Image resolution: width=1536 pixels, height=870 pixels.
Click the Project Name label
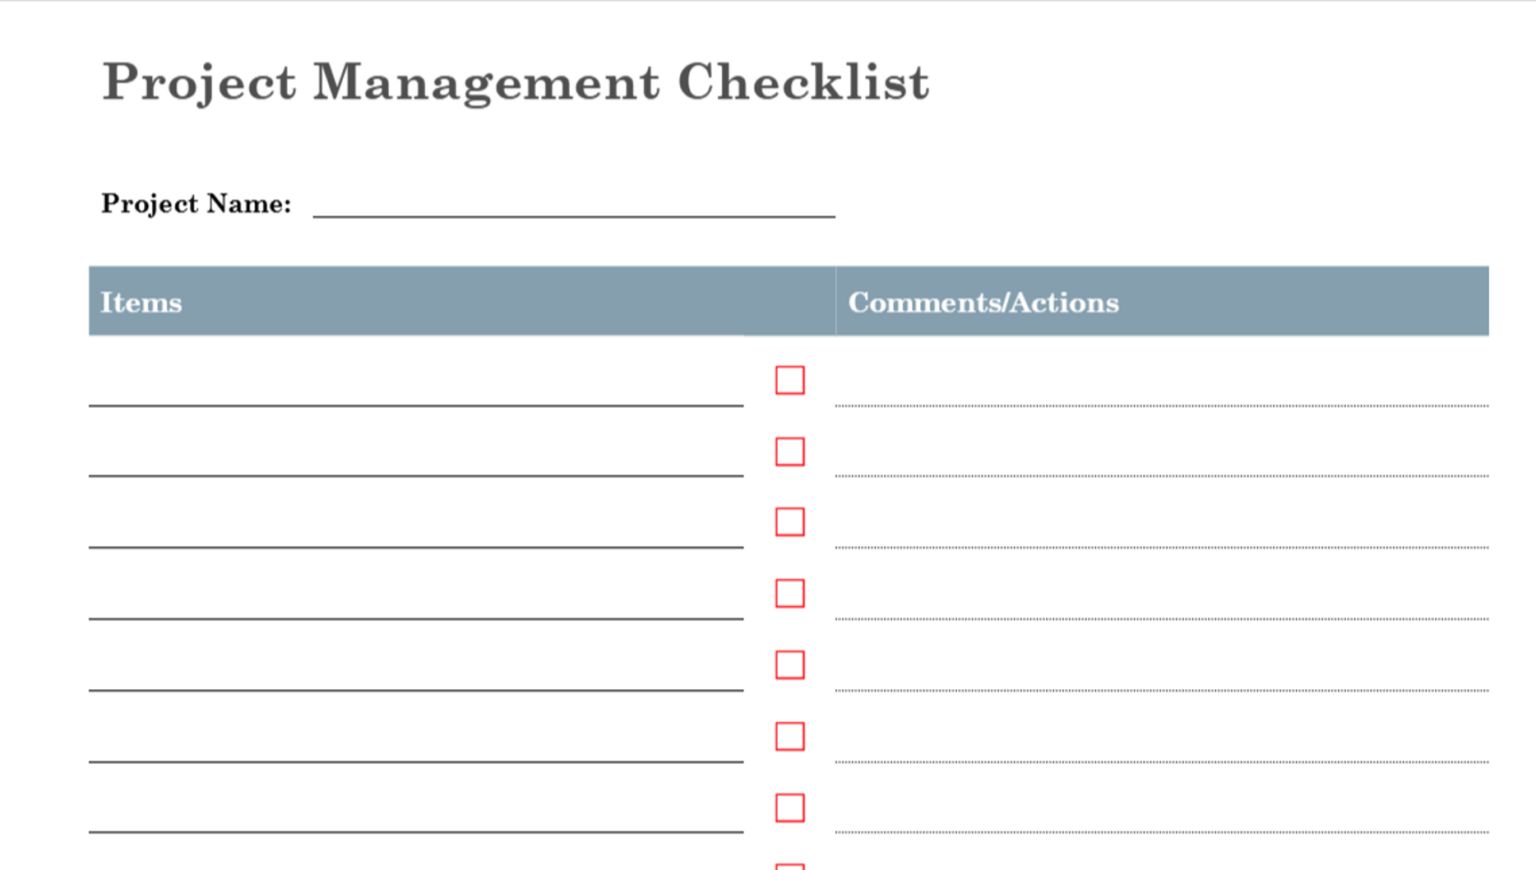(196, 204)
